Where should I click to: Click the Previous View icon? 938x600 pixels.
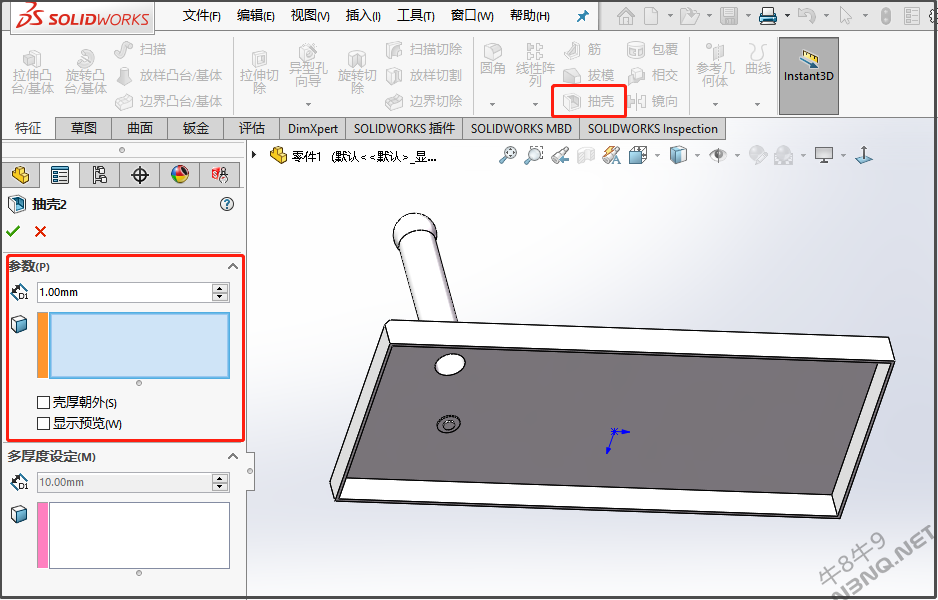[560, 156]
